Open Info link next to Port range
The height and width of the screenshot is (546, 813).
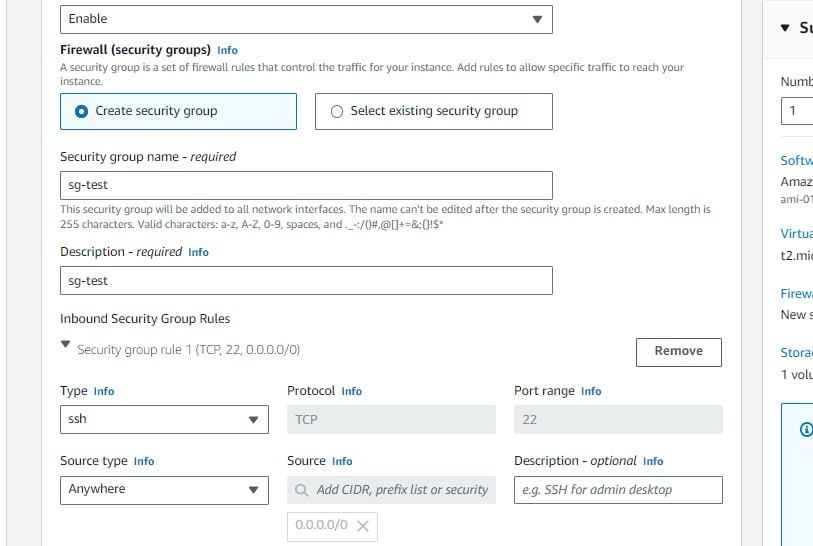click(591, 391)
